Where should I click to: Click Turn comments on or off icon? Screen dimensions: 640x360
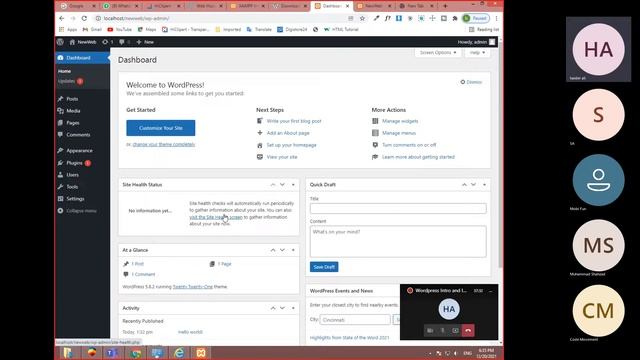(375, 145)
